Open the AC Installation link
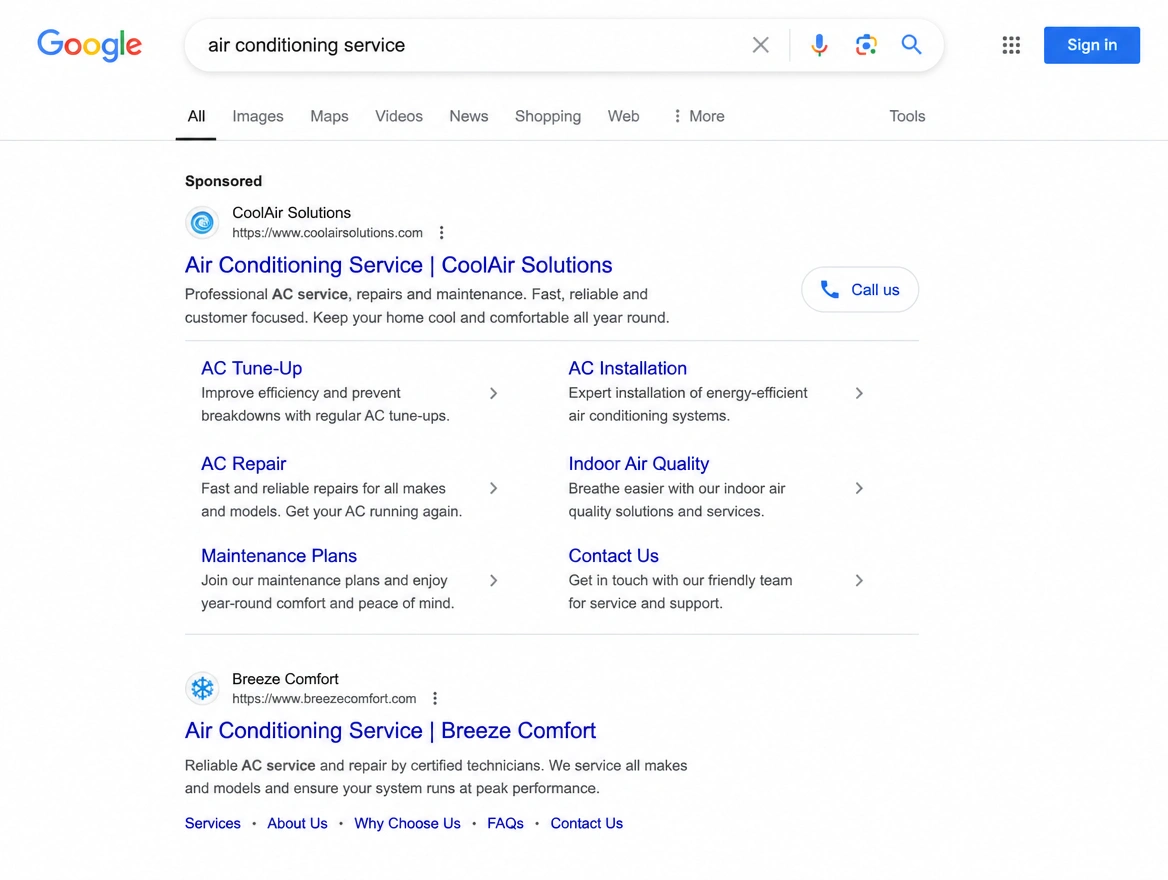The width and height of the screenshot is (1168, 880). (x=627, y=368)
